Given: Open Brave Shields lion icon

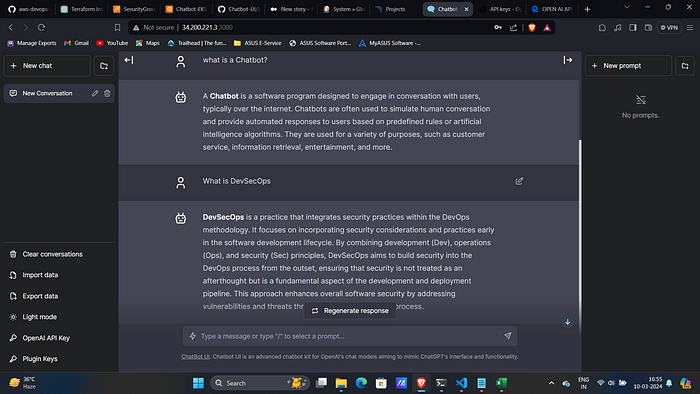Looking at the screenshot, I should 532,28.
